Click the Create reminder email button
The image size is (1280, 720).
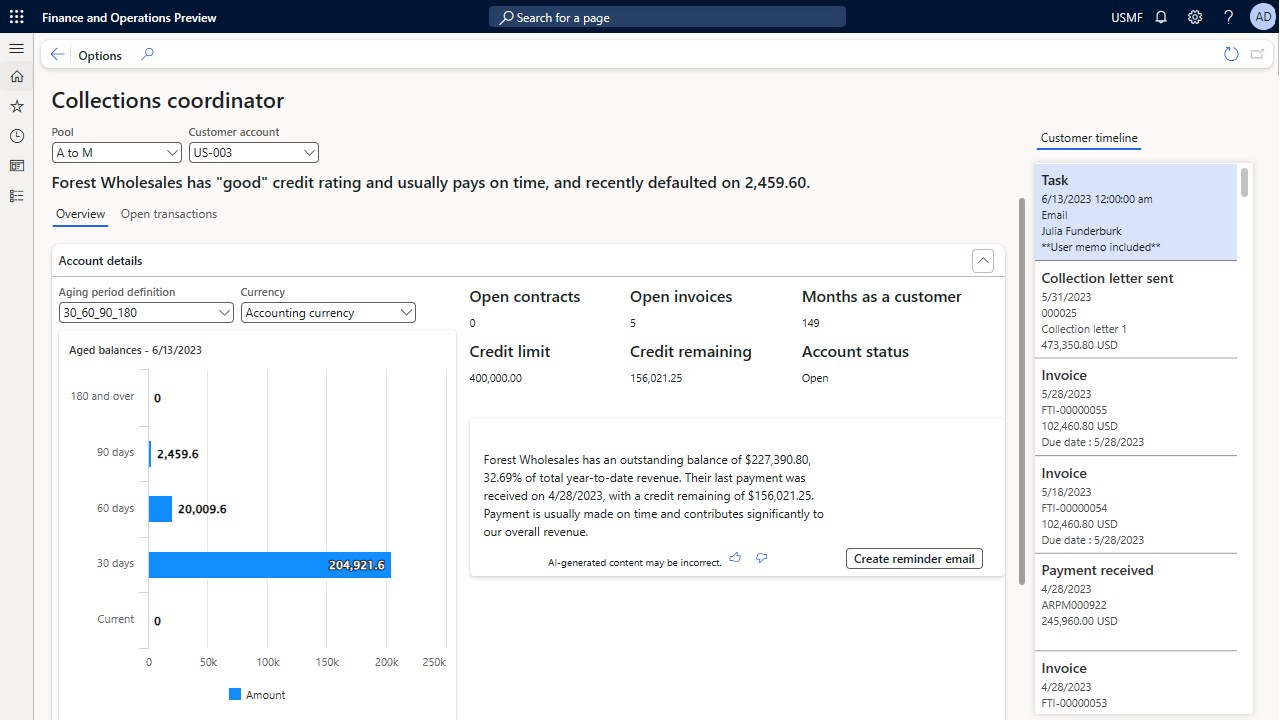914,559
